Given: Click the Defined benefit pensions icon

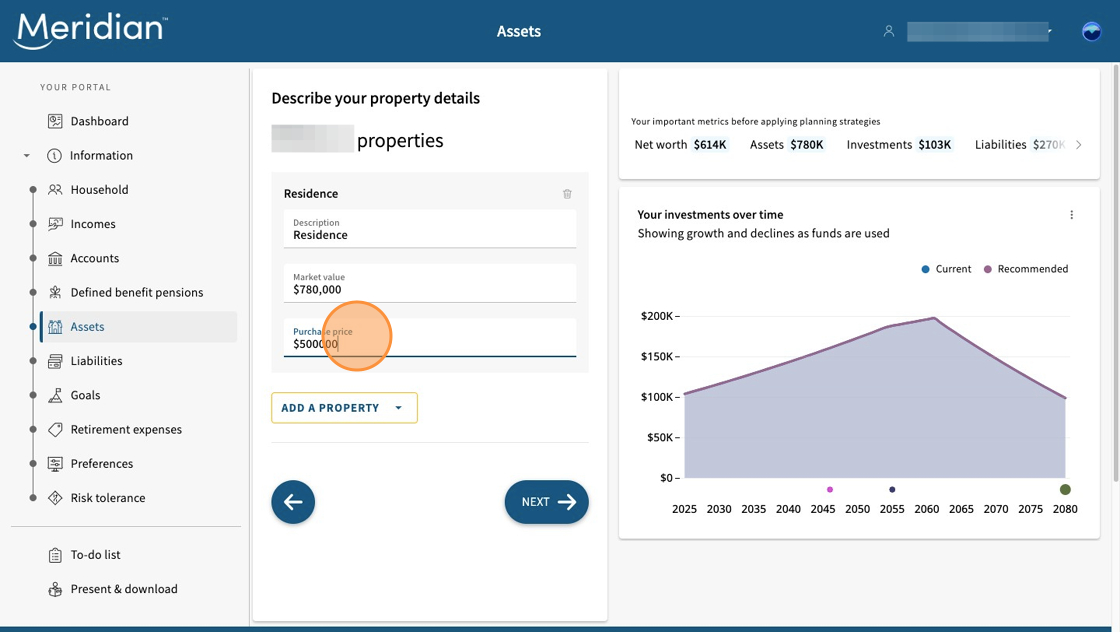Looking at the screenshot, I should click(x=55, y=293).
